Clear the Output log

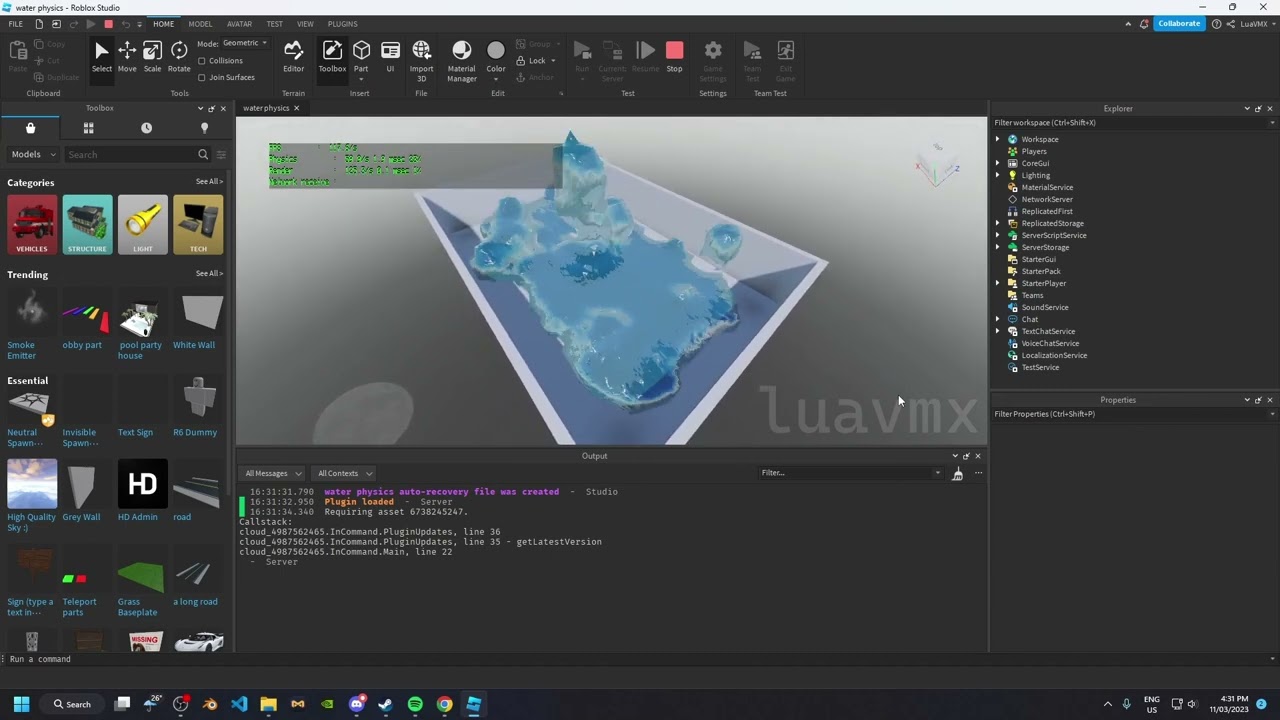click(957, 474)
